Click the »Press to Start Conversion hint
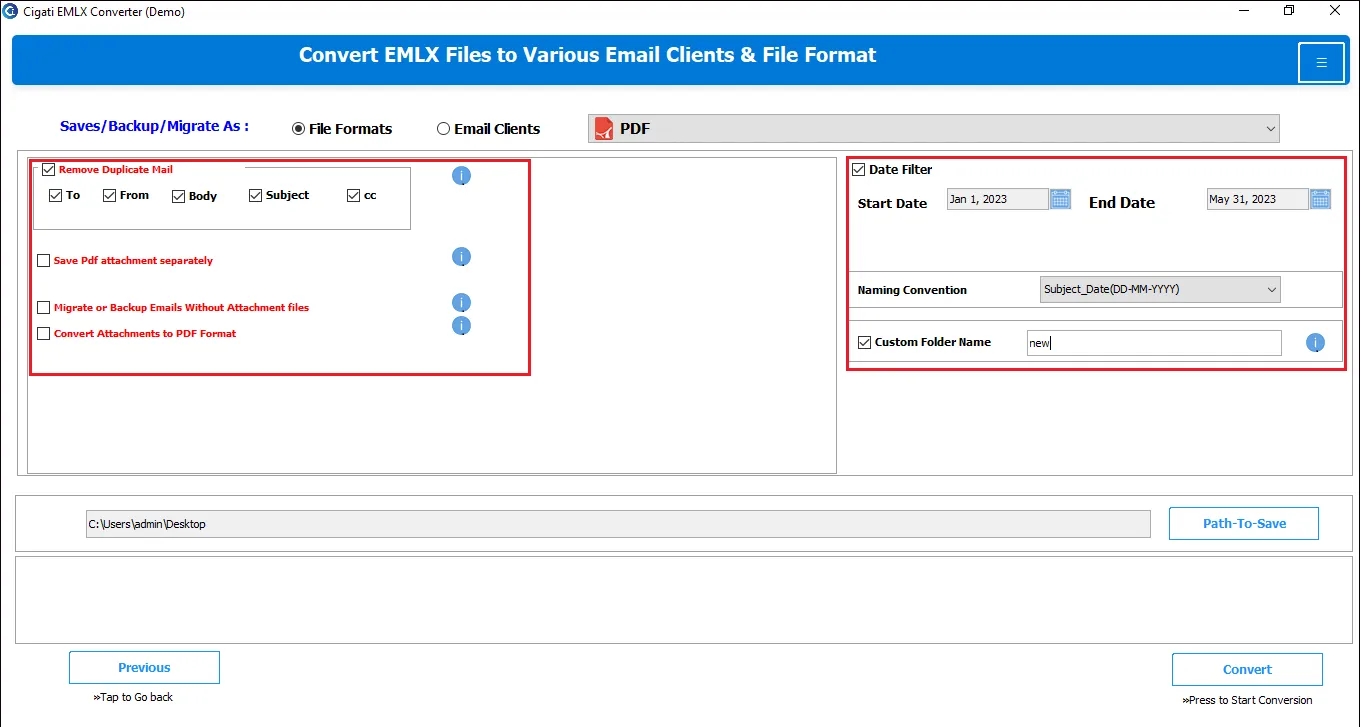 [1247, 700]
